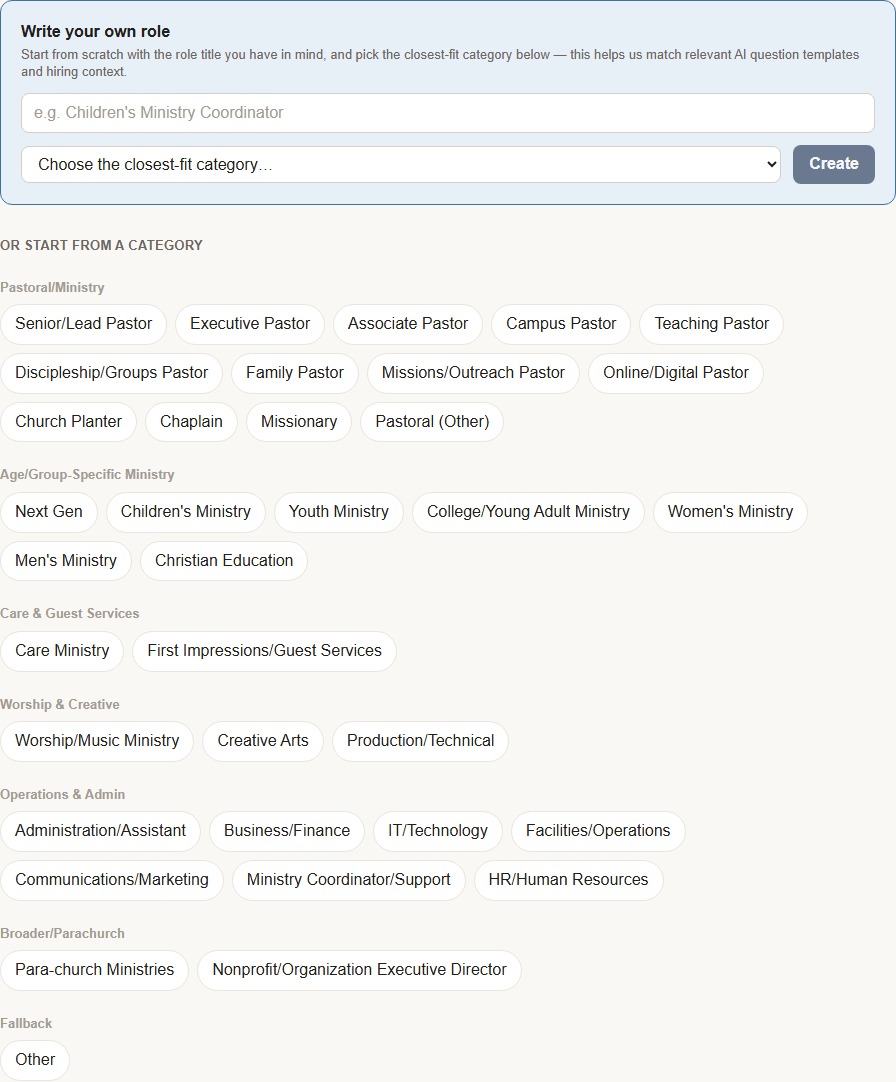The height and width of the screenshot is (1082, 896).
Task: Select the Senior/Lead Pastor category
Action: click(84, 324)
